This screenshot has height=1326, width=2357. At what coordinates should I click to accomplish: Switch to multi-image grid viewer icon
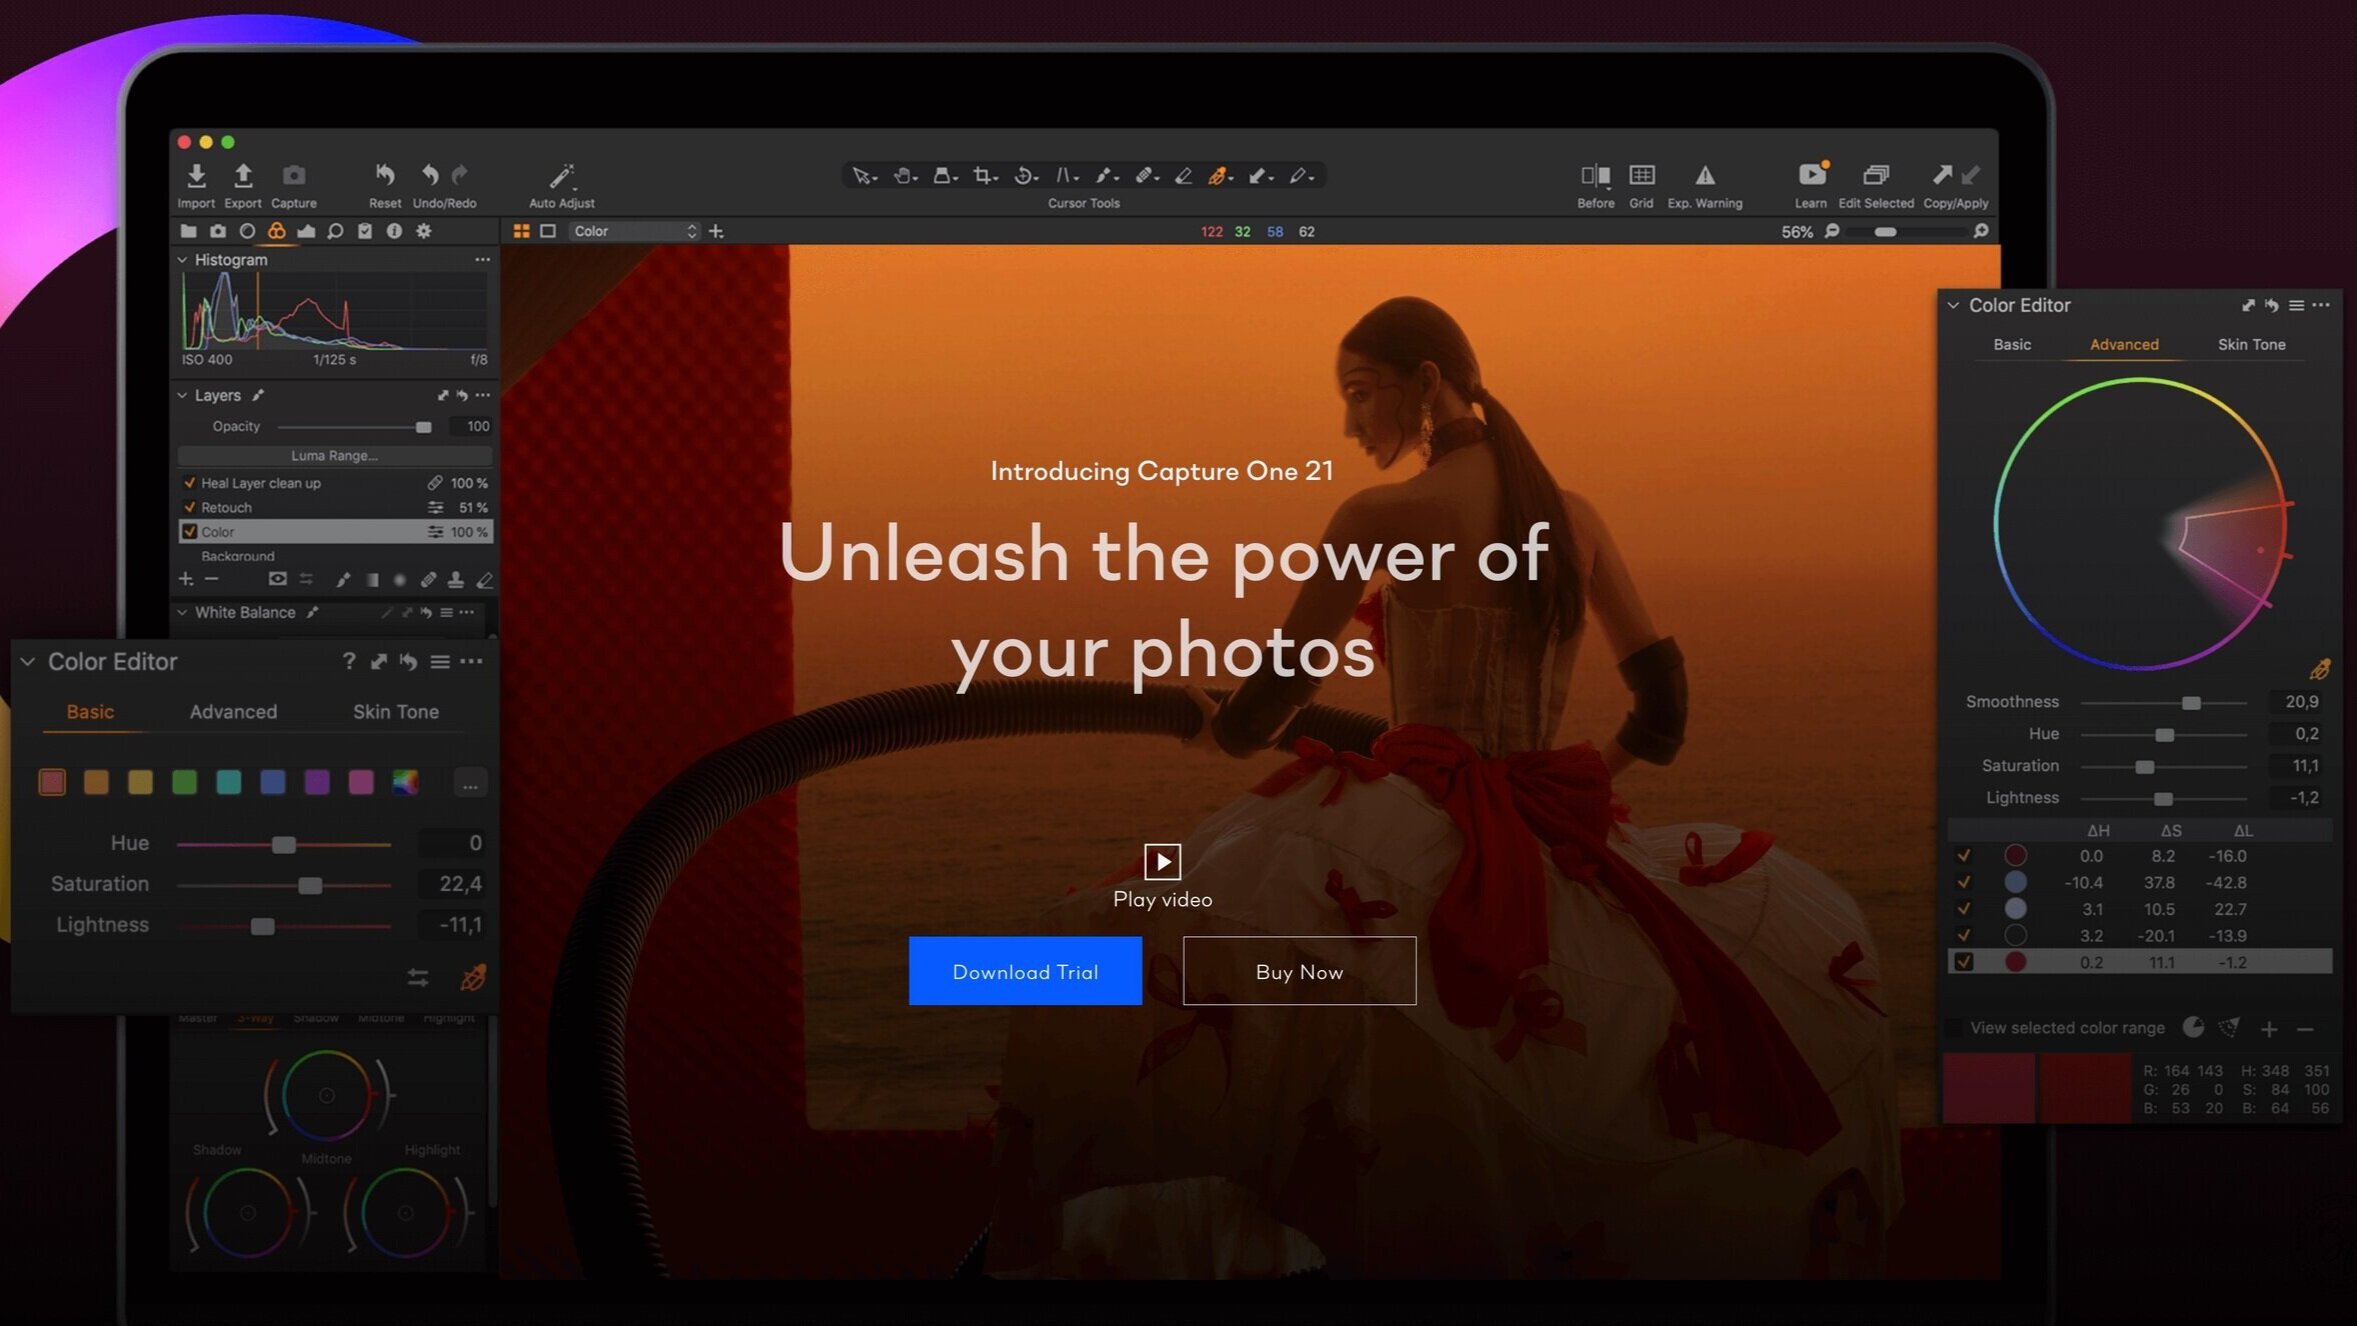pyautogui.click(x=521, y=231)
